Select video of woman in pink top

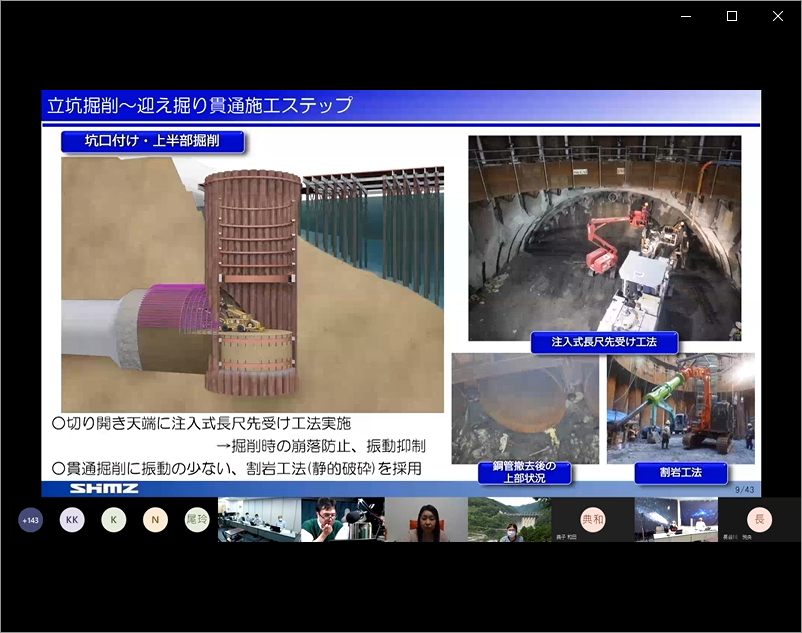pyautogui.click(x=426, y=520)
